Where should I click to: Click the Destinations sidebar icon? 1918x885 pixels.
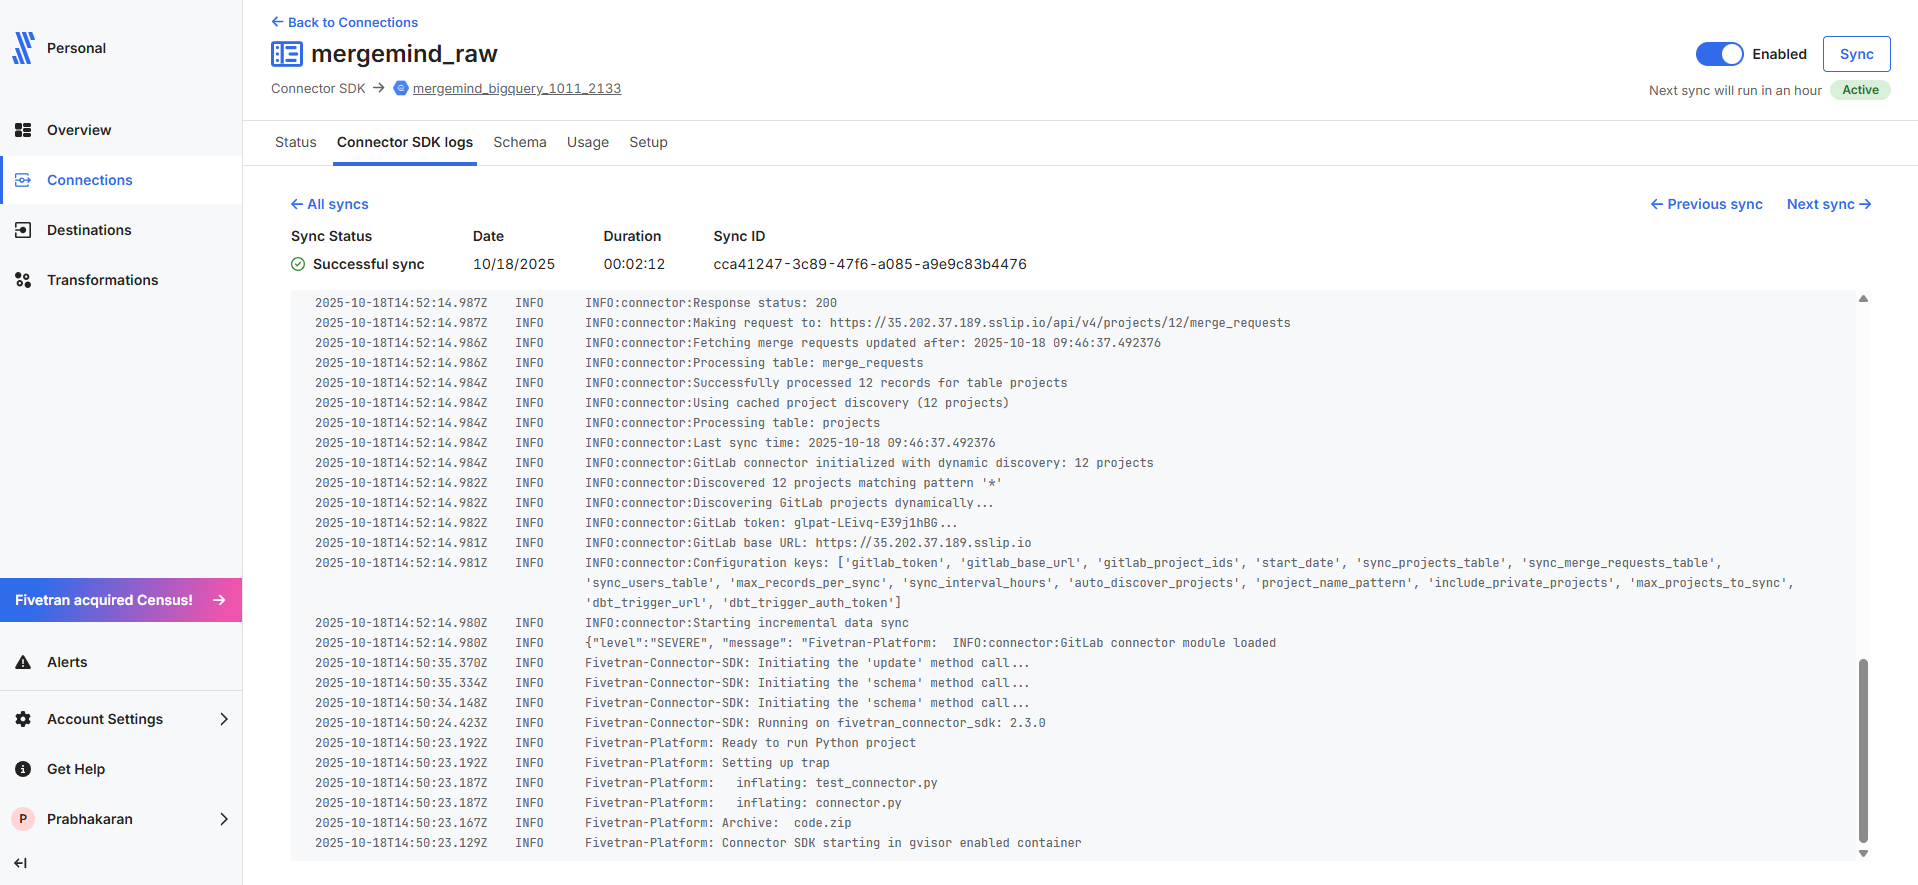coord(23,230)
